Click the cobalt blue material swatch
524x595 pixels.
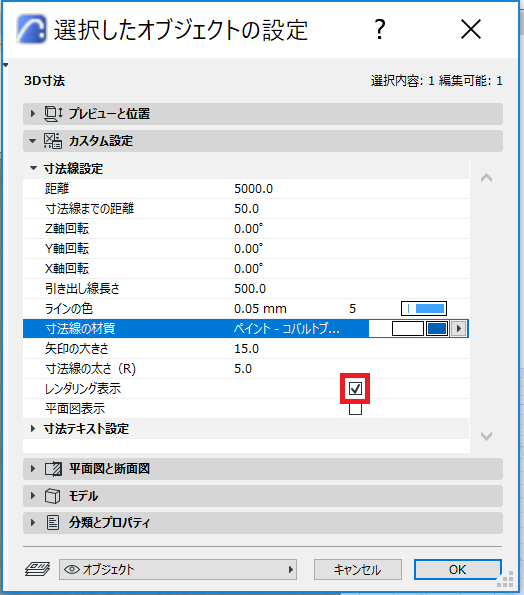point(437,329)
